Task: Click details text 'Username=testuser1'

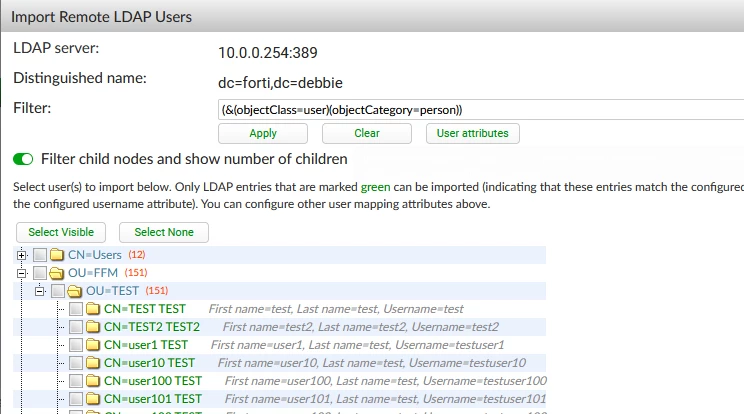Action: point(449,345)
